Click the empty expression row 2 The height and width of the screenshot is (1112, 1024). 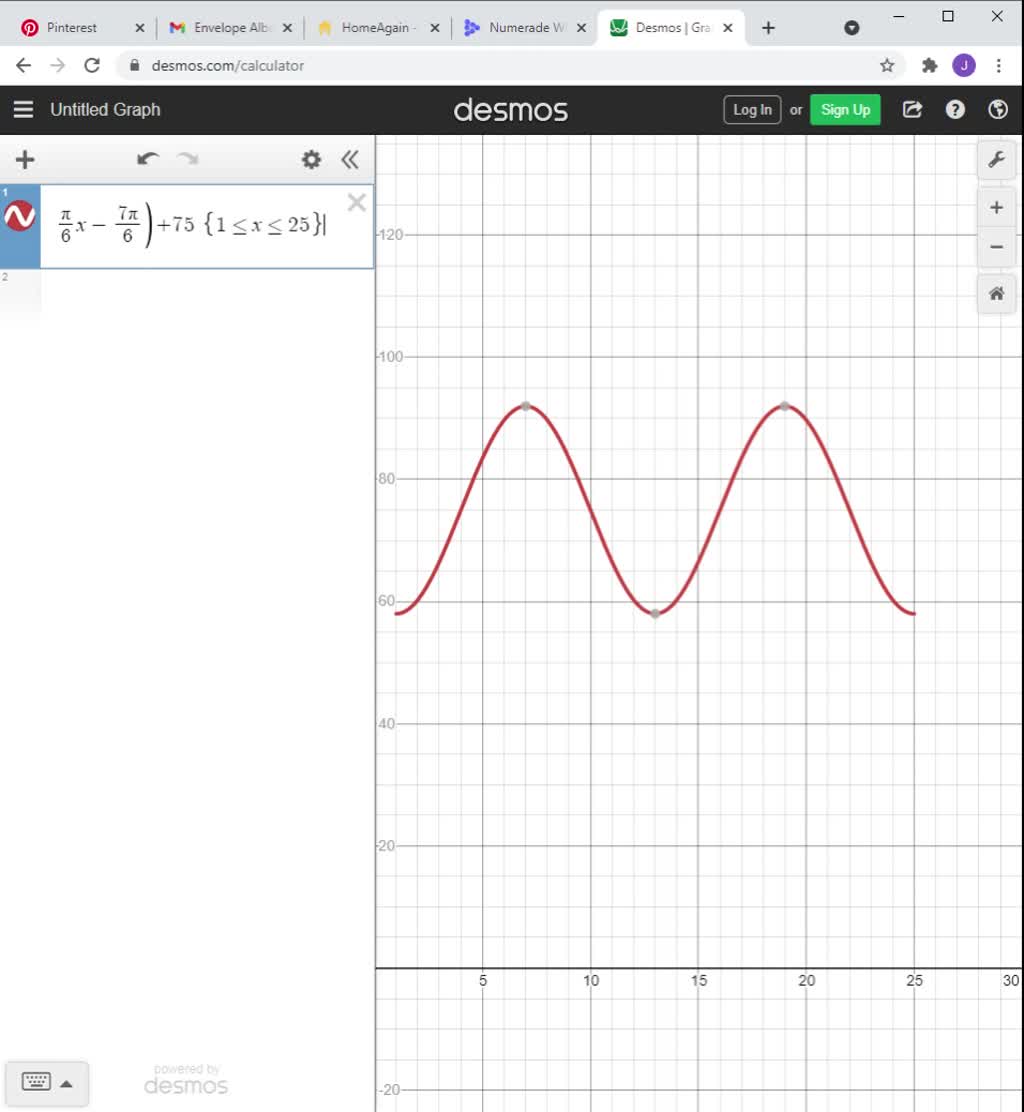pos(200,295)
